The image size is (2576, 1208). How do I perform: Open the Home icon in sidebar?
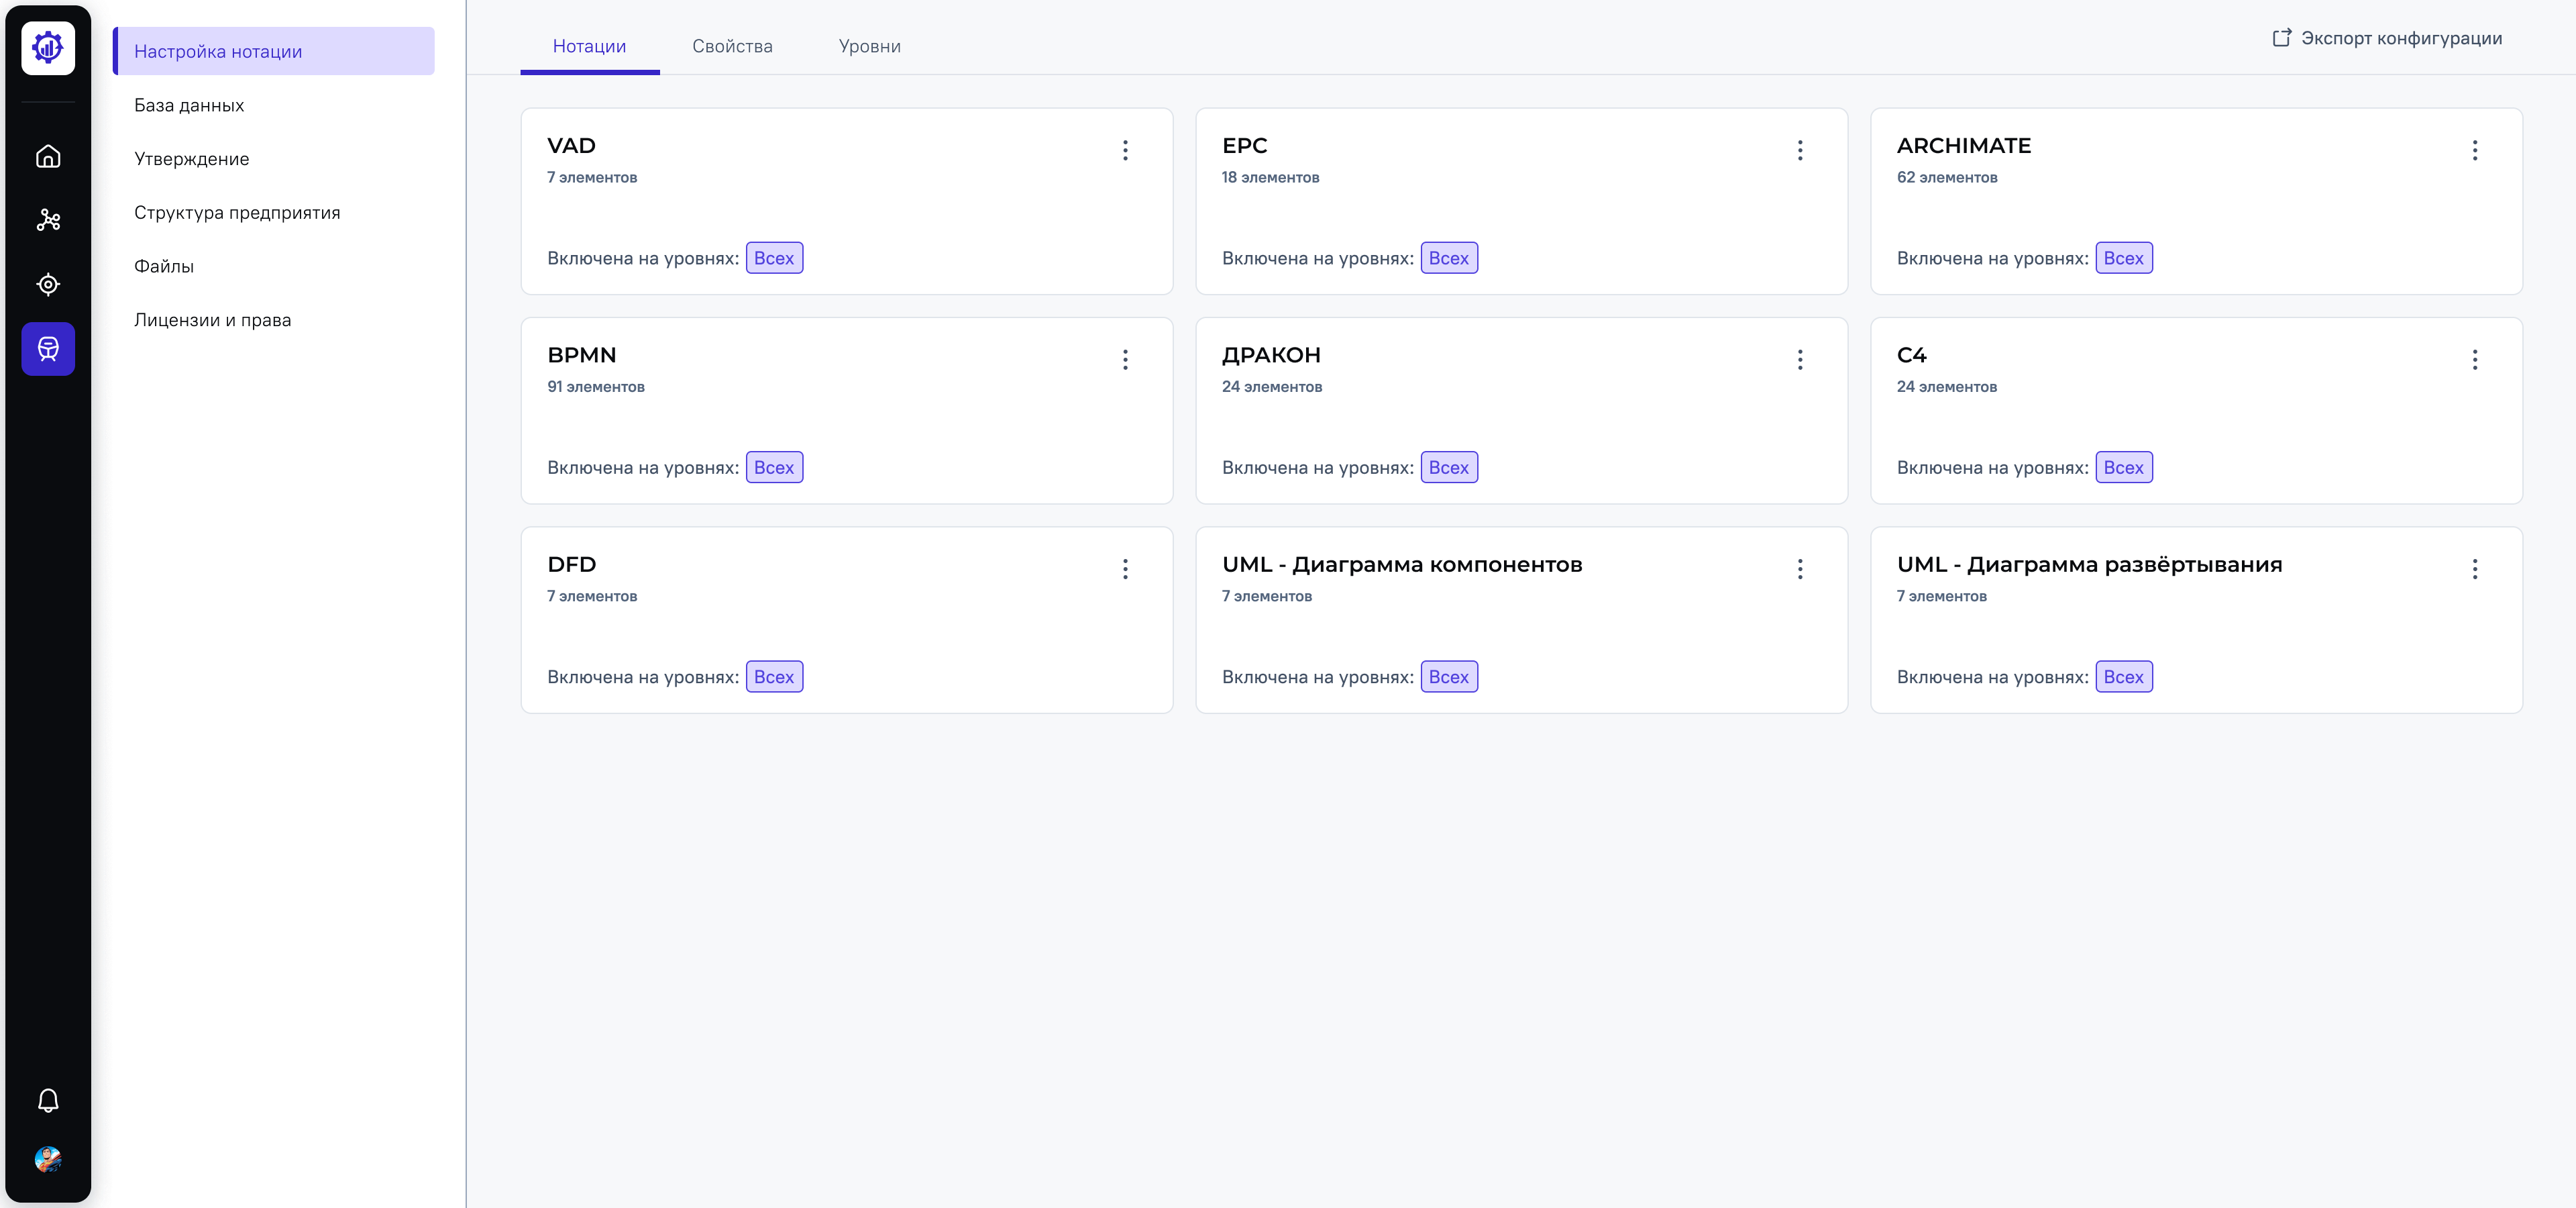pyautogui.click(x=48, y=156)
